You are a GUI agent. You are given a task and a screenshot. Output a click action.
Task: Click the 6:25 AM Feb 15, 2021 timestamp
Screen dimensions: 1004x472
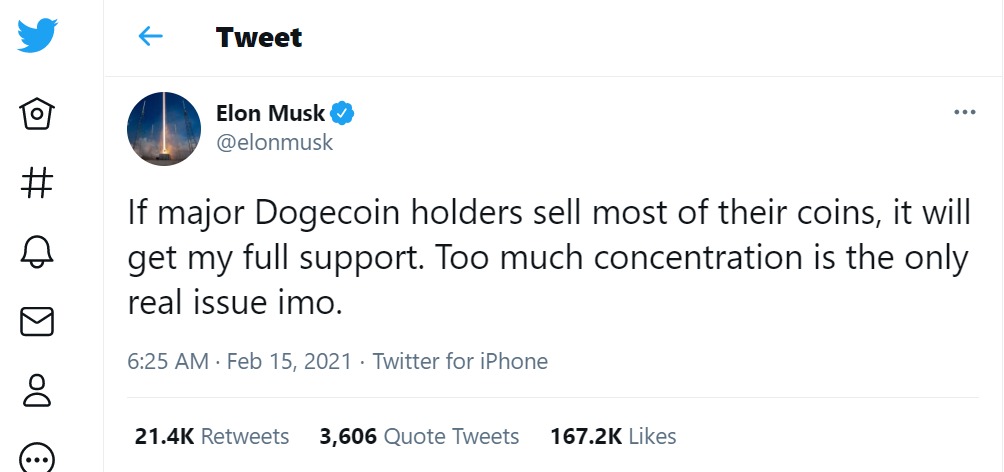point(239,361)
